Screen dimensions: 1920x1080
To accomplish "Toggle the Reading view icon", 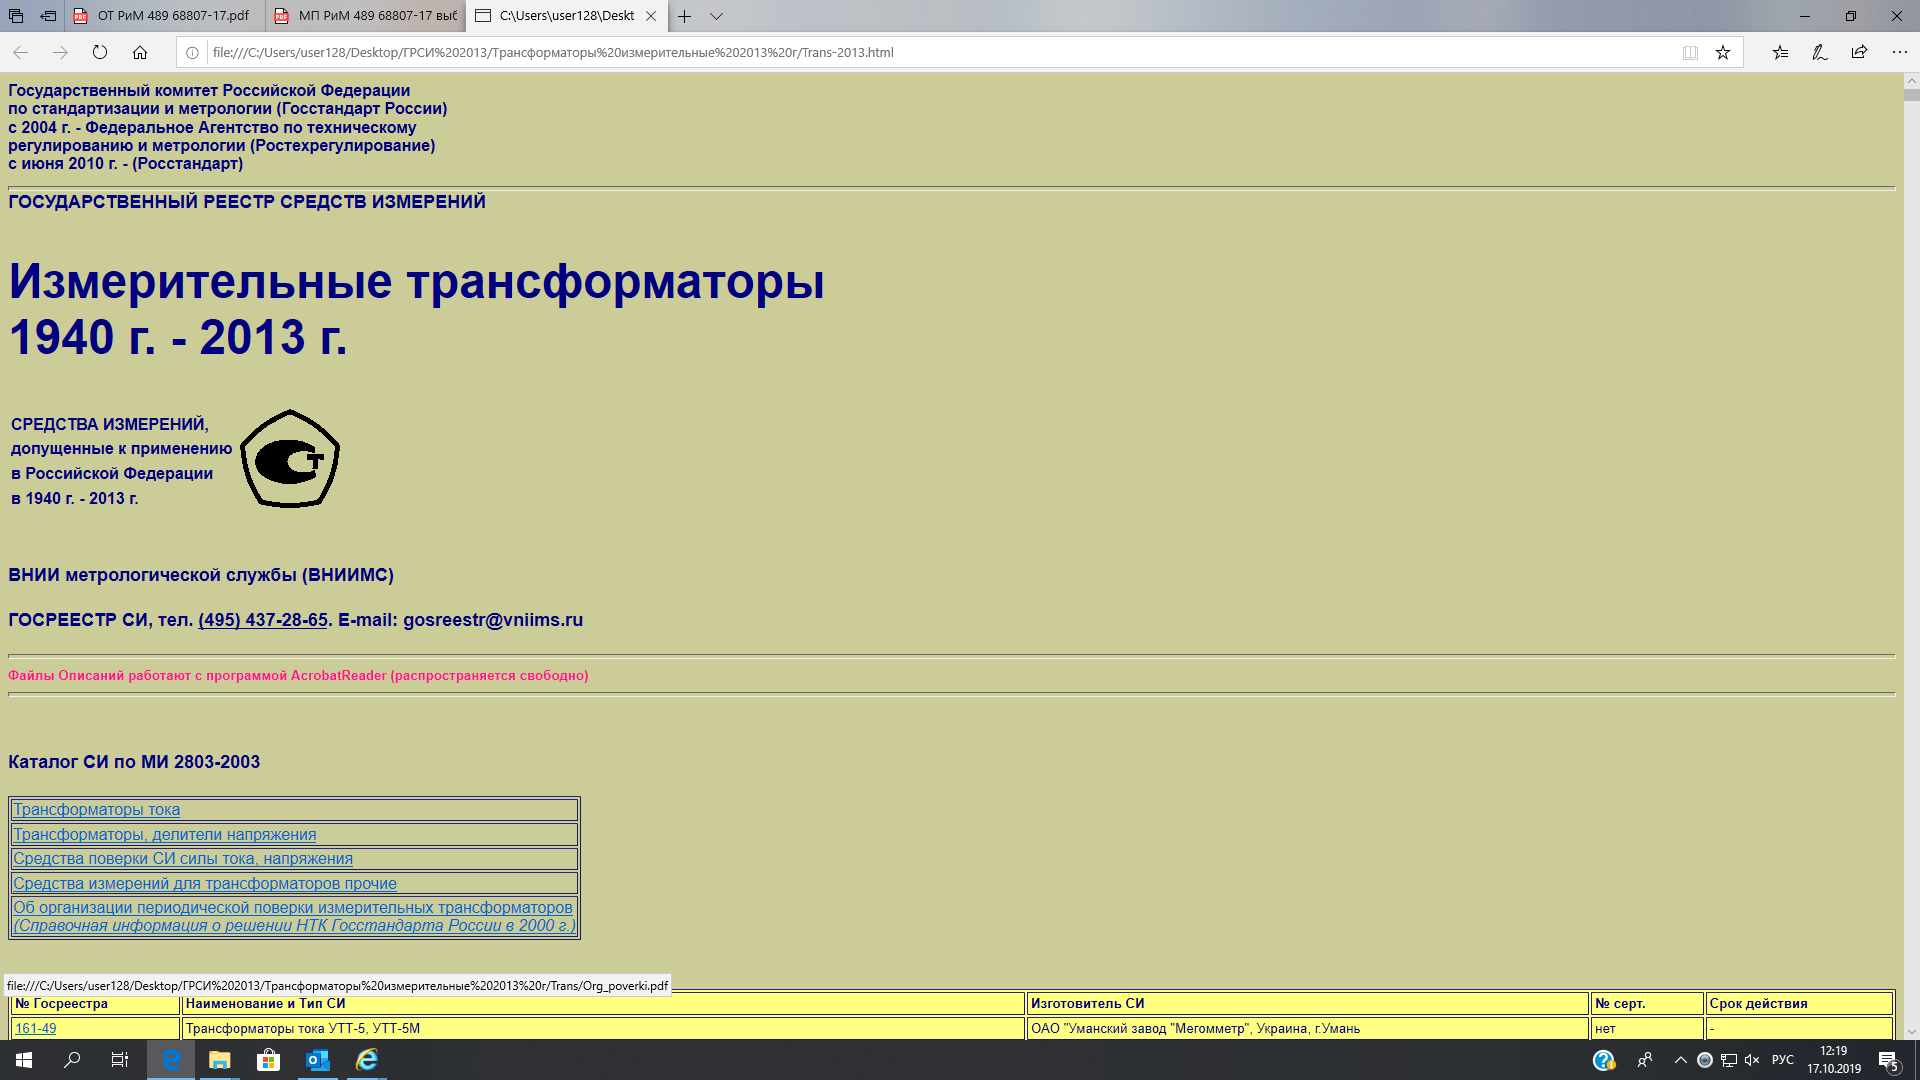I will [1690, 52].
